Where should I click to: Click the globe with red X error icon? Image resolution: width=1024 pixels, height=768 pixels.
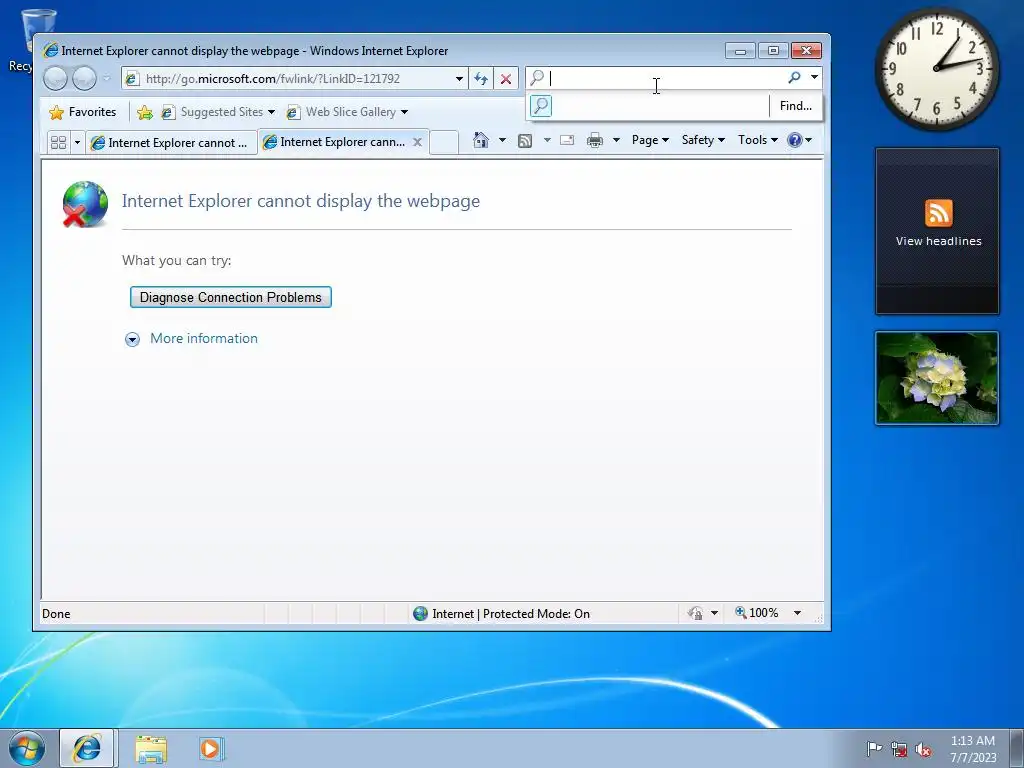coord(85,204)
